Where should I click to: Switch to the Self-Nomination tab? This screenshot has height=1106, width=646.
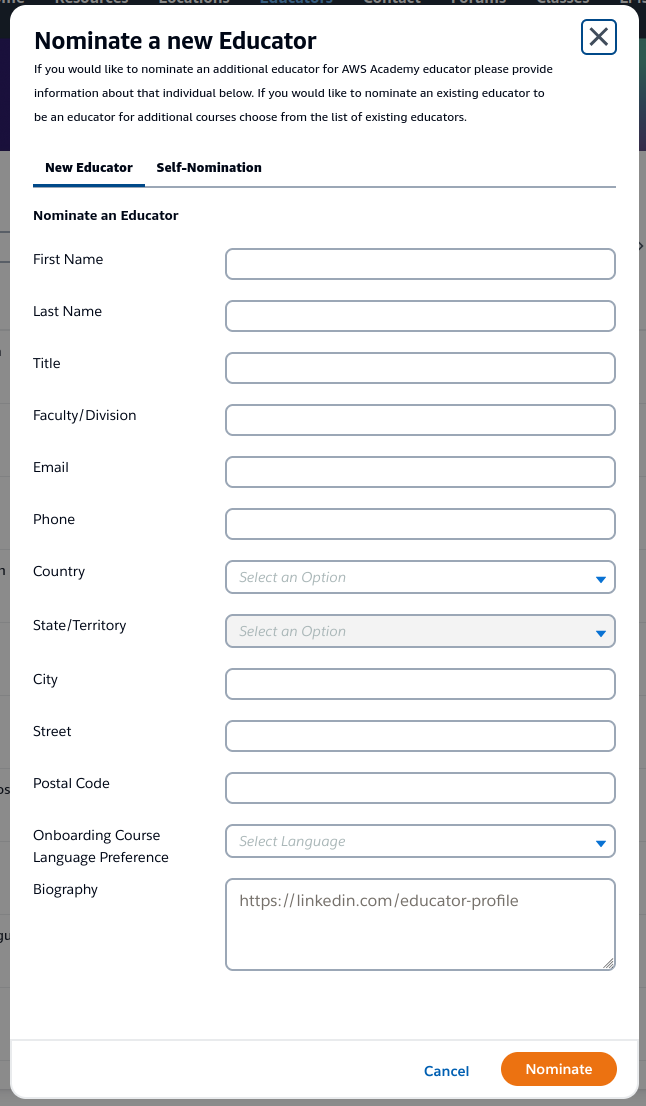[209, 168]
